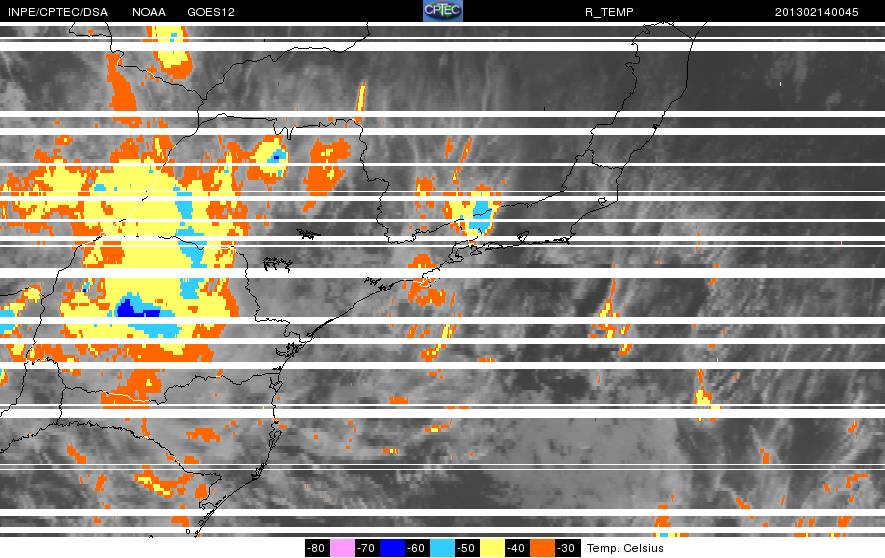
Task: Click the -80 legend value
Action: click(317, 548)
